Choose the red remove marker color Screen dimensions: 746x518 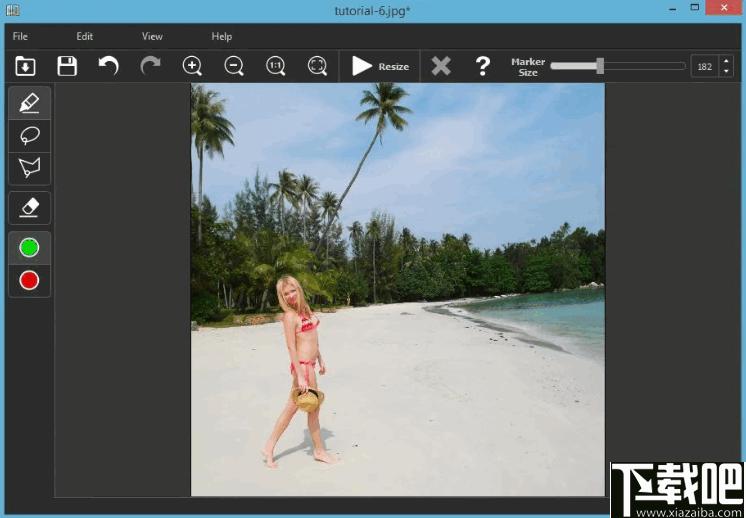pos(29,280)
